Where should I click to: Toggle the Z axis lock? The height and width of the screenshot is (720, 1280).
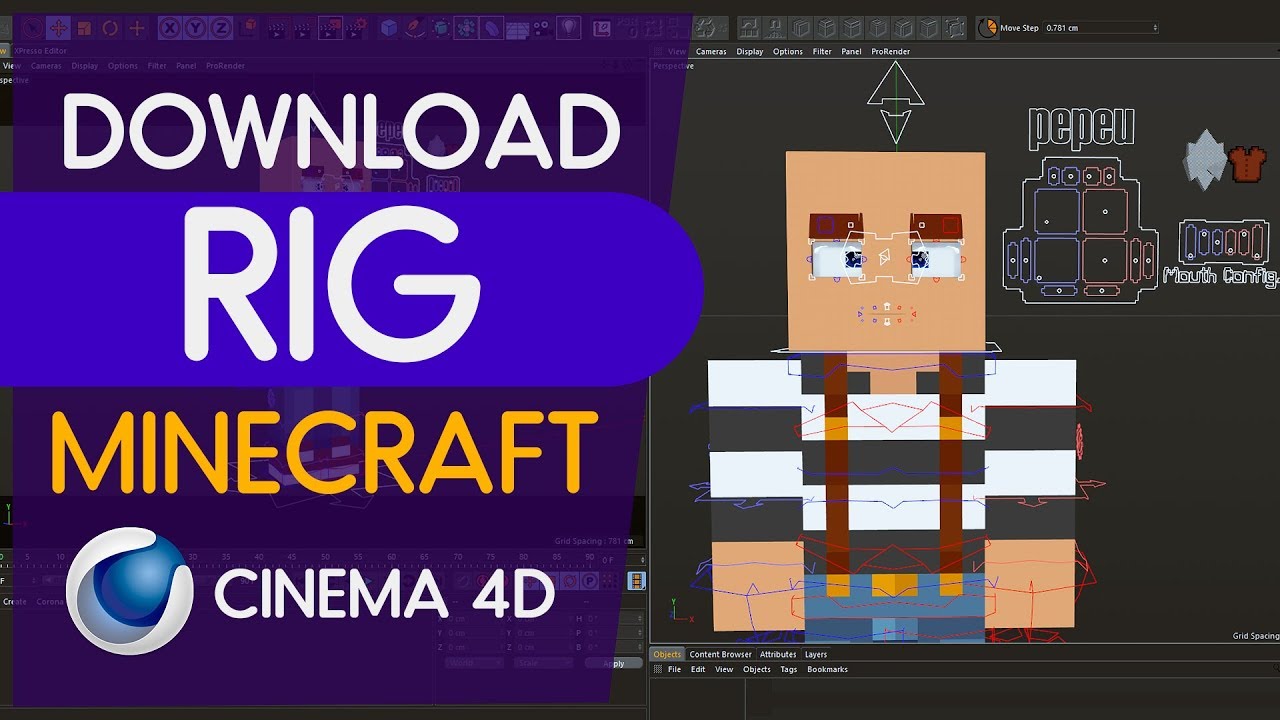pos(220,28)
